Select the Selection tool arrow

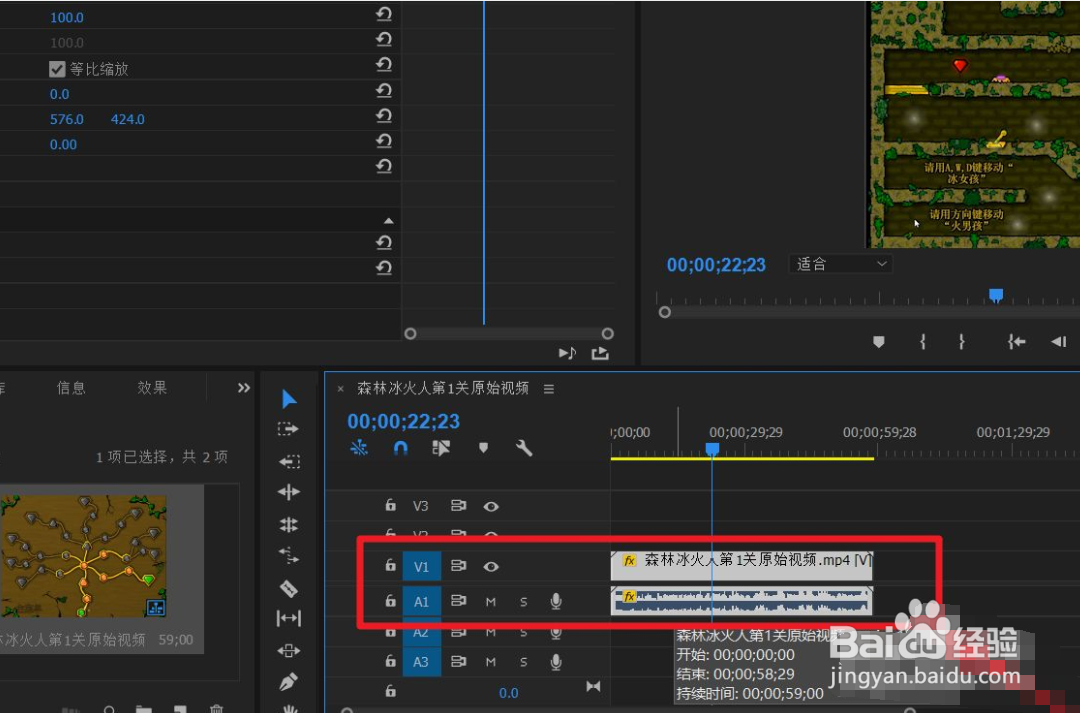pos(289,399)
